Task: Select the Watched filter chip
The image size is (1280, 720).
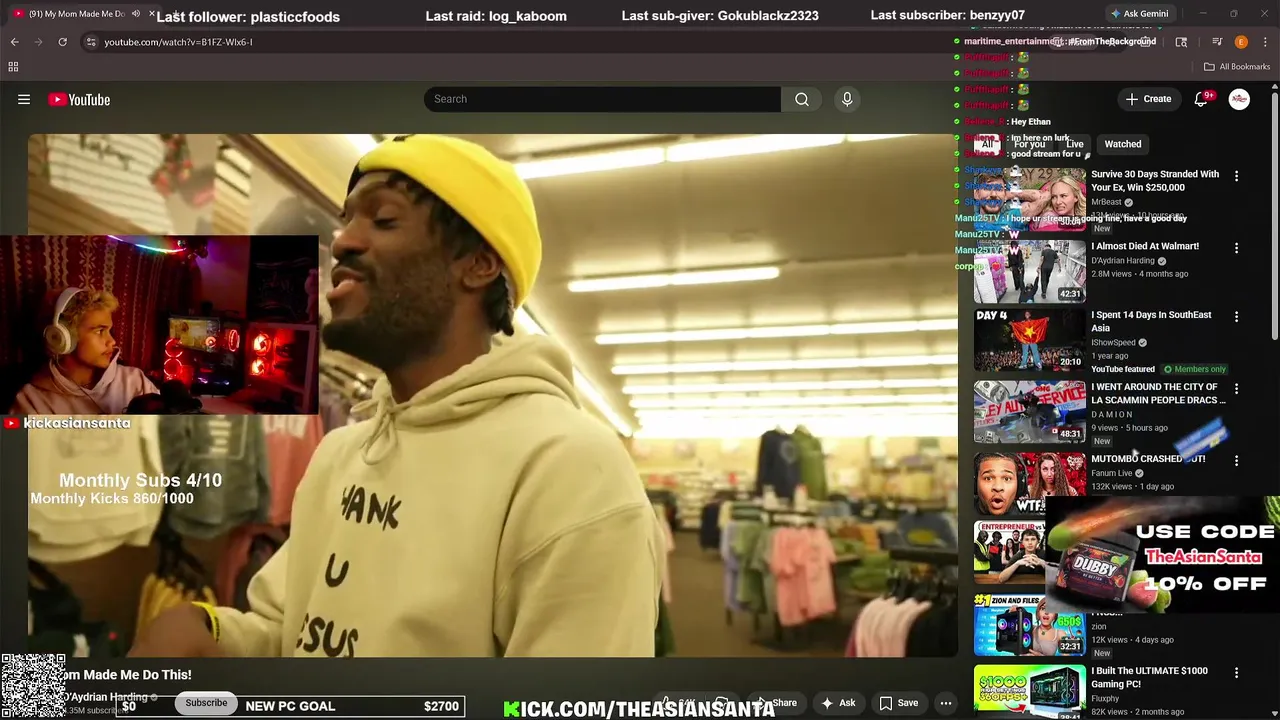Action: tap(1122, 144)
